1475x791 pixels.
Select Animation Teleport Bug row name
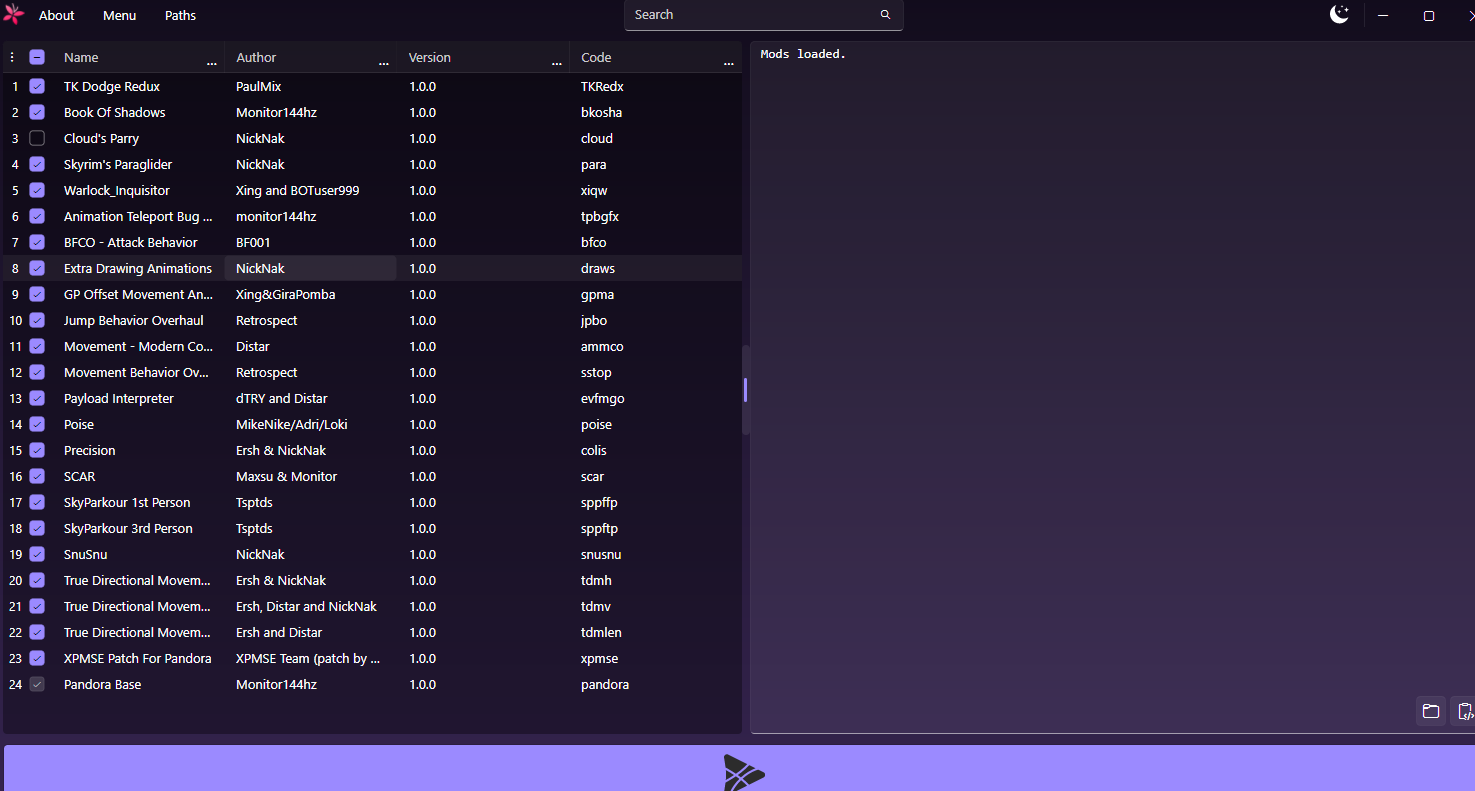(138, 216)
